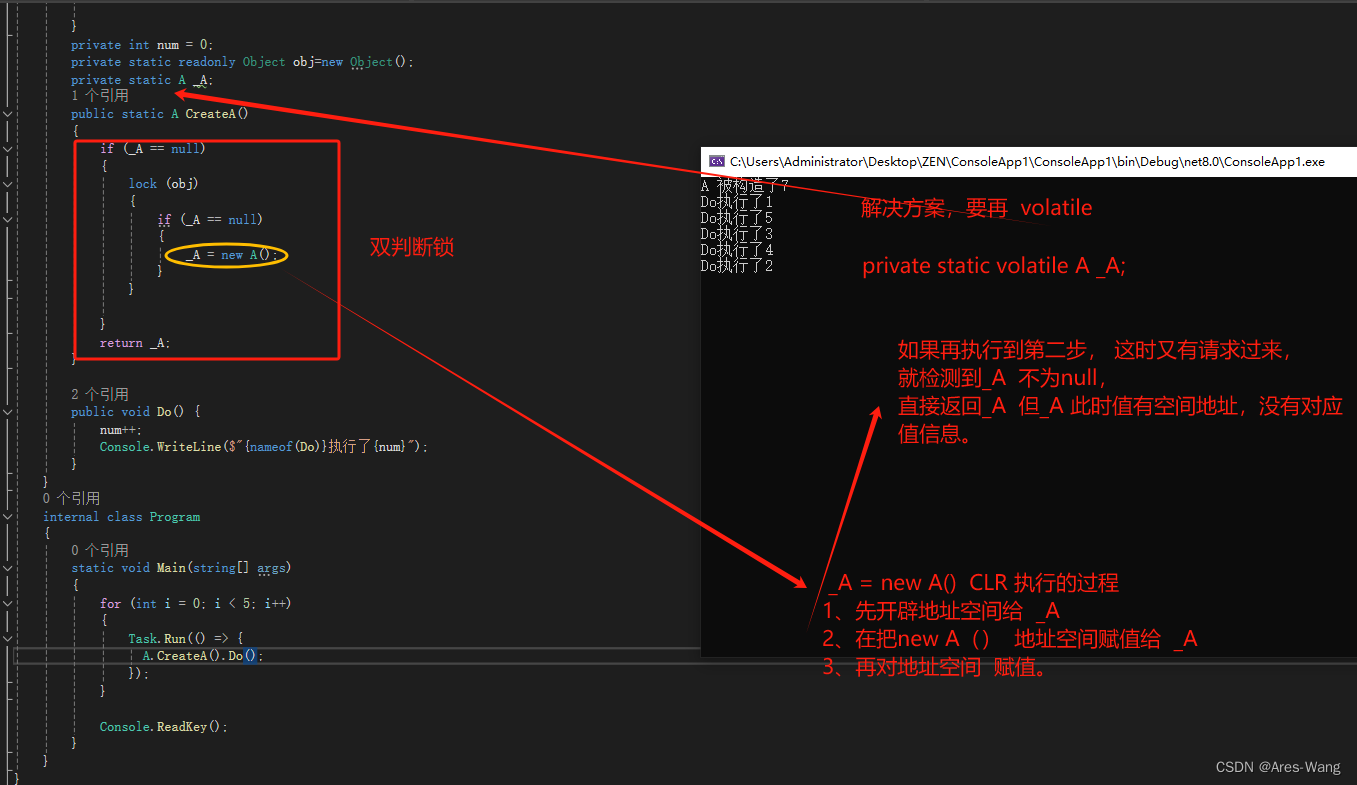
Task: Click the 'Program' class name
Action: click(x=175, y=517)
